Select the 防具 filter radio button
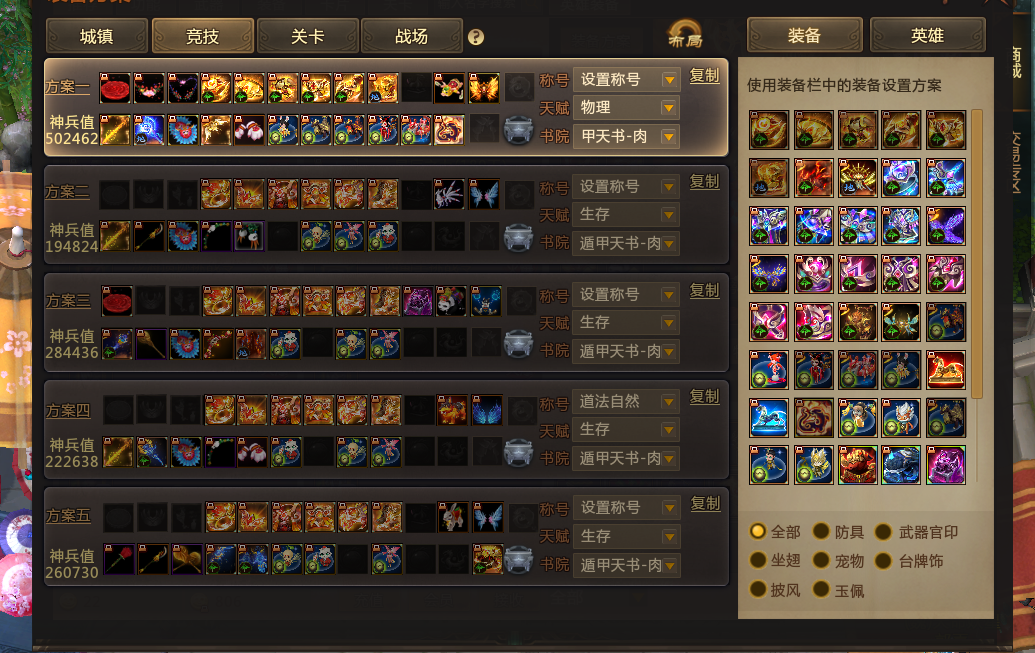Image resolution: width=1035 pixels, height=653 pixels. 821,532
